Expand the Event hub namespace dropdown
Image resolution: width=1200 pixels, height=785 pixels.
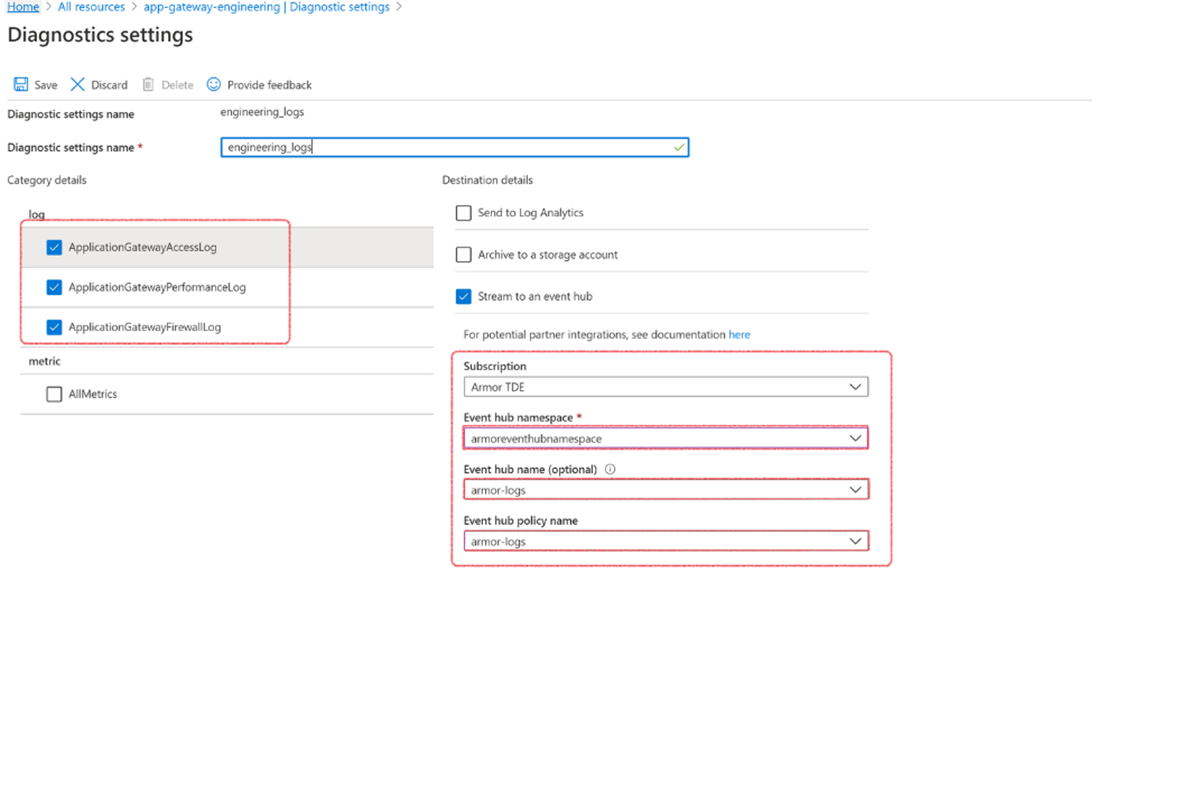click(x=665, y=439)
